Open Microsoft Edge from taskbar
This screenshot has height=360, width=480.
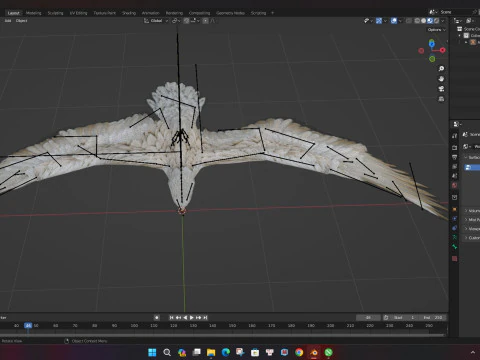226,352
